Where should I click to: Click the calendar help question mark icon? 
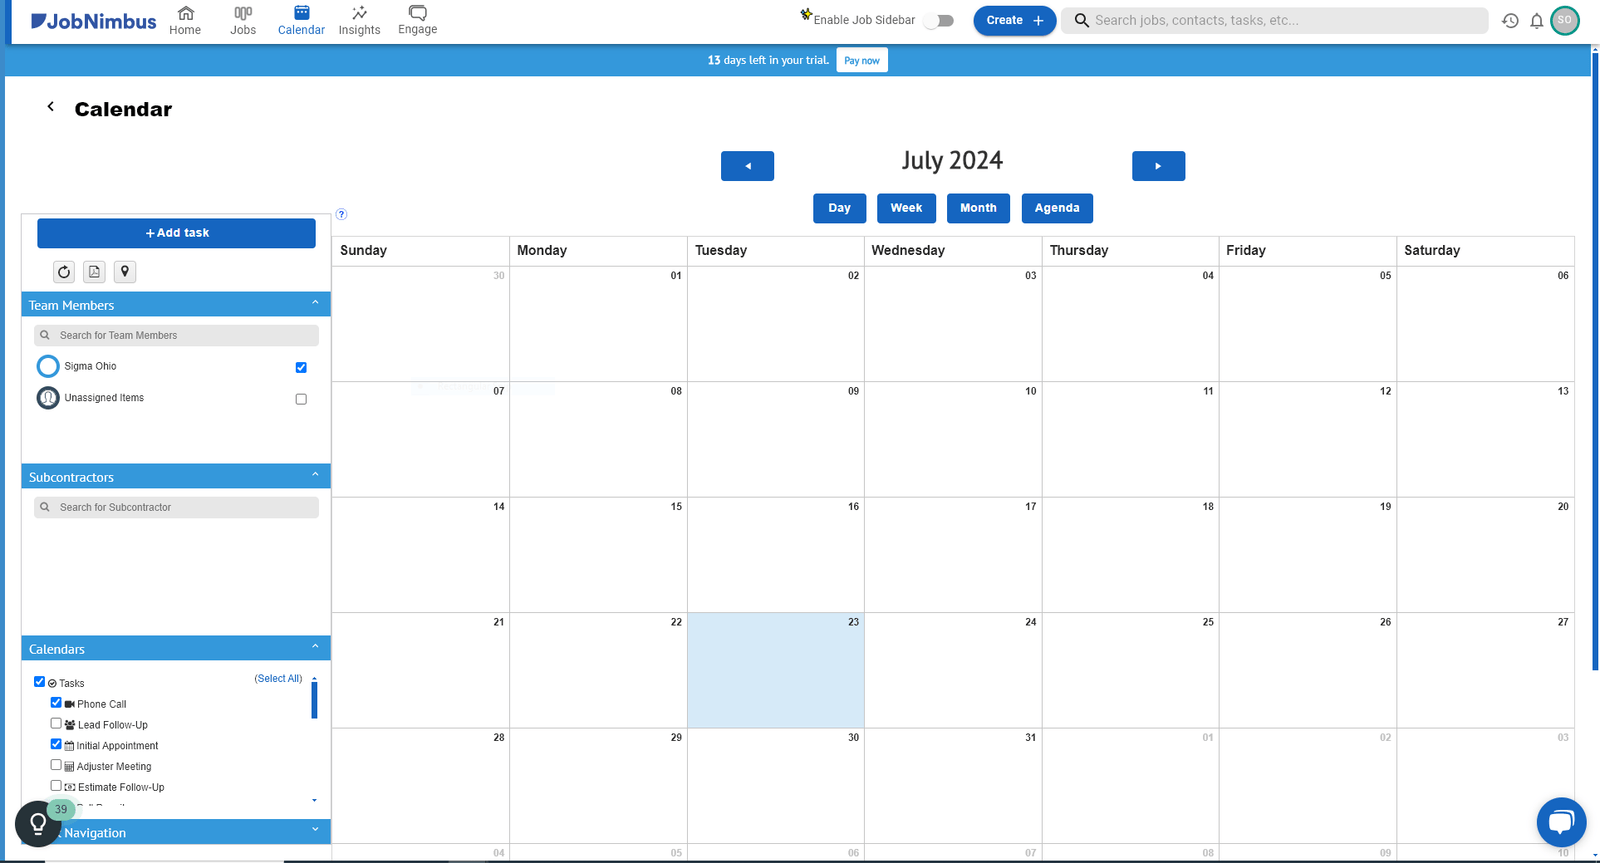point(341,214)
